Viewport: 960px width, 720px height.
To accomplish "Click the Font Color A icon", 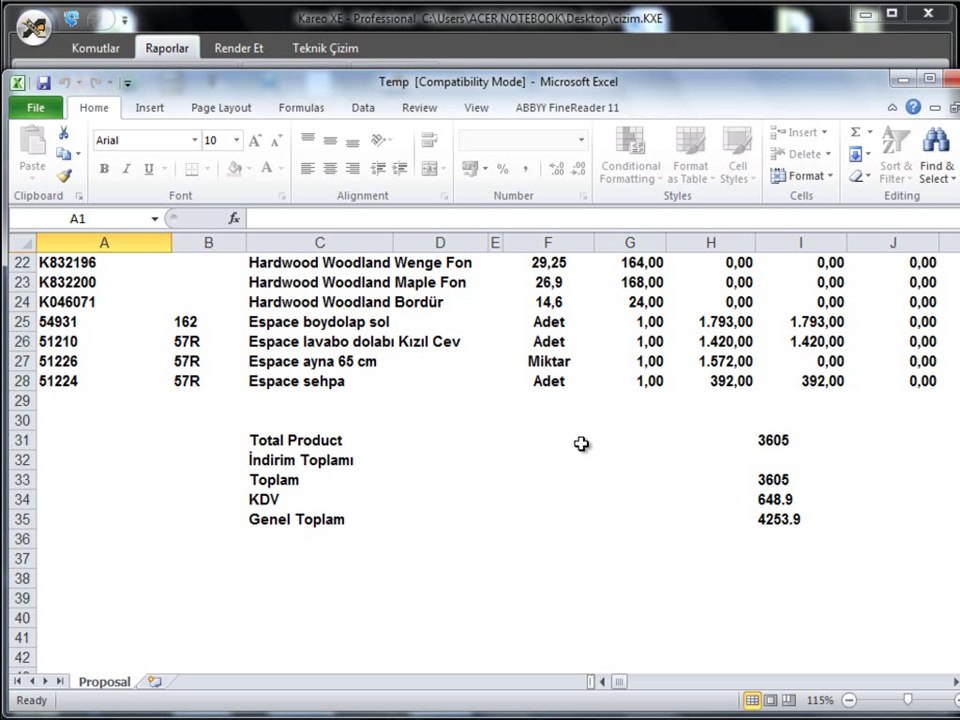I will click(x=266, y=168).
